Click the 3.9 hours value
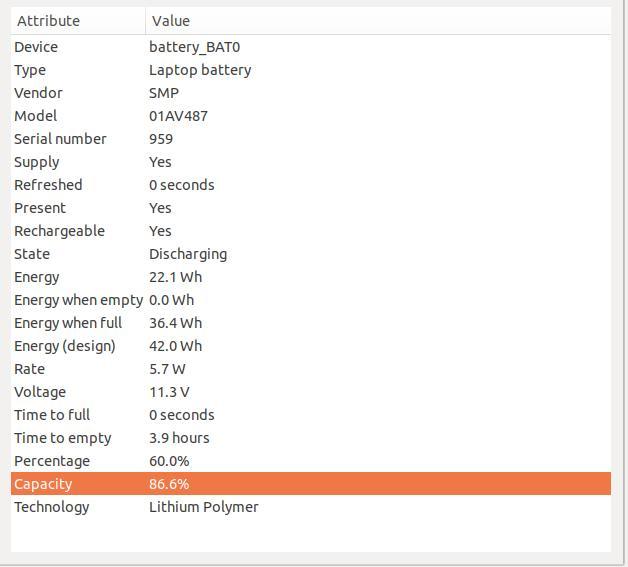 179,438
